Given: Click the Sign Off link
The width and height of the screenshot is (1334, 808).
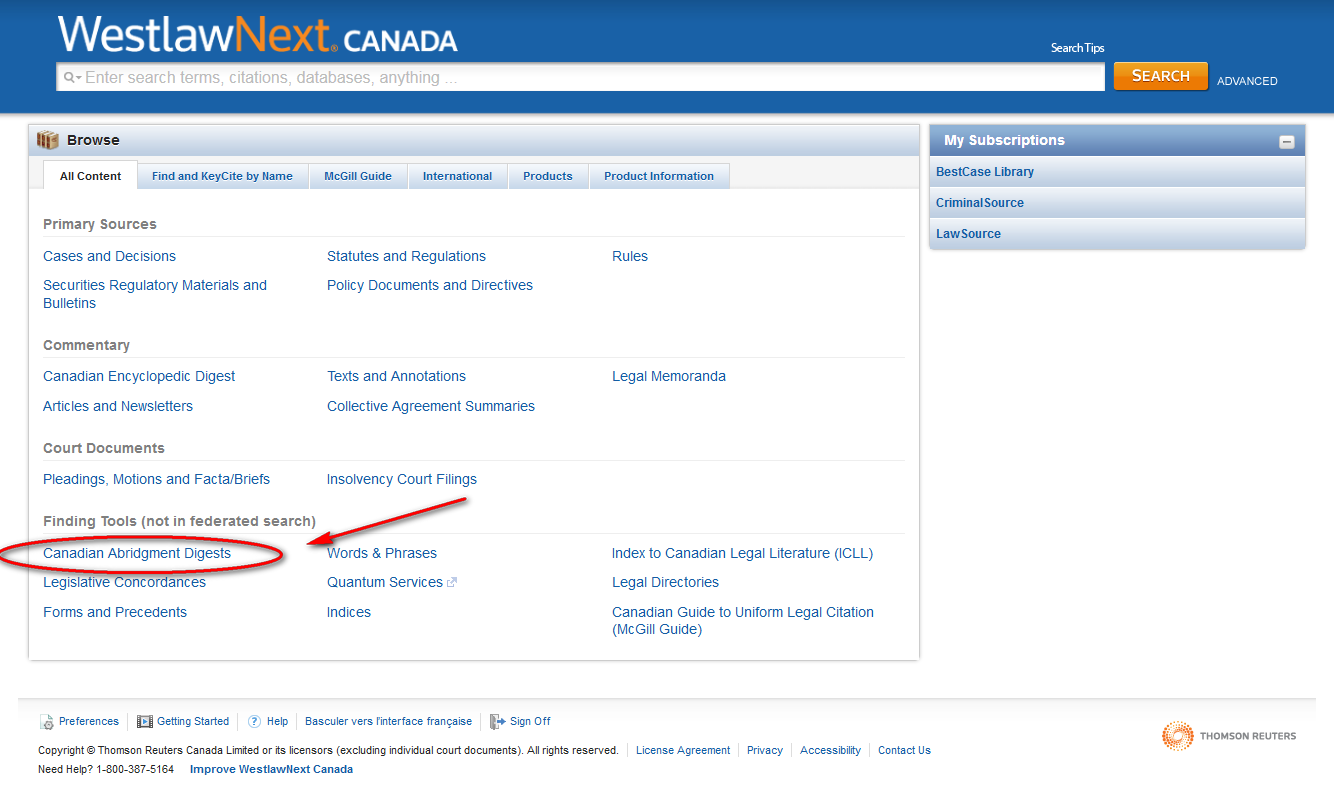Looking at the screenshot, I should pos(530,721).
